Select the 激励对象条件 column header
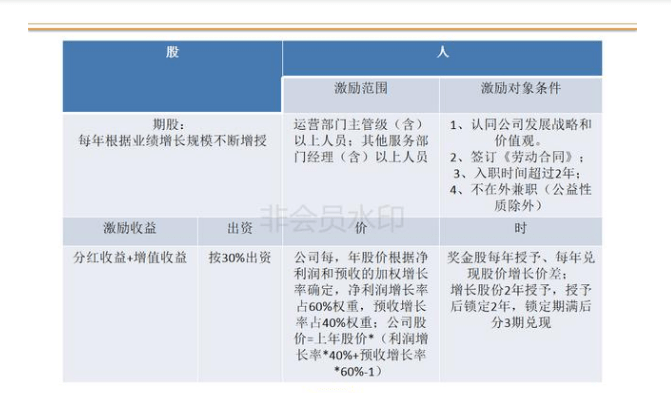This screenshot has width=671, height=393. pos(521,95)
